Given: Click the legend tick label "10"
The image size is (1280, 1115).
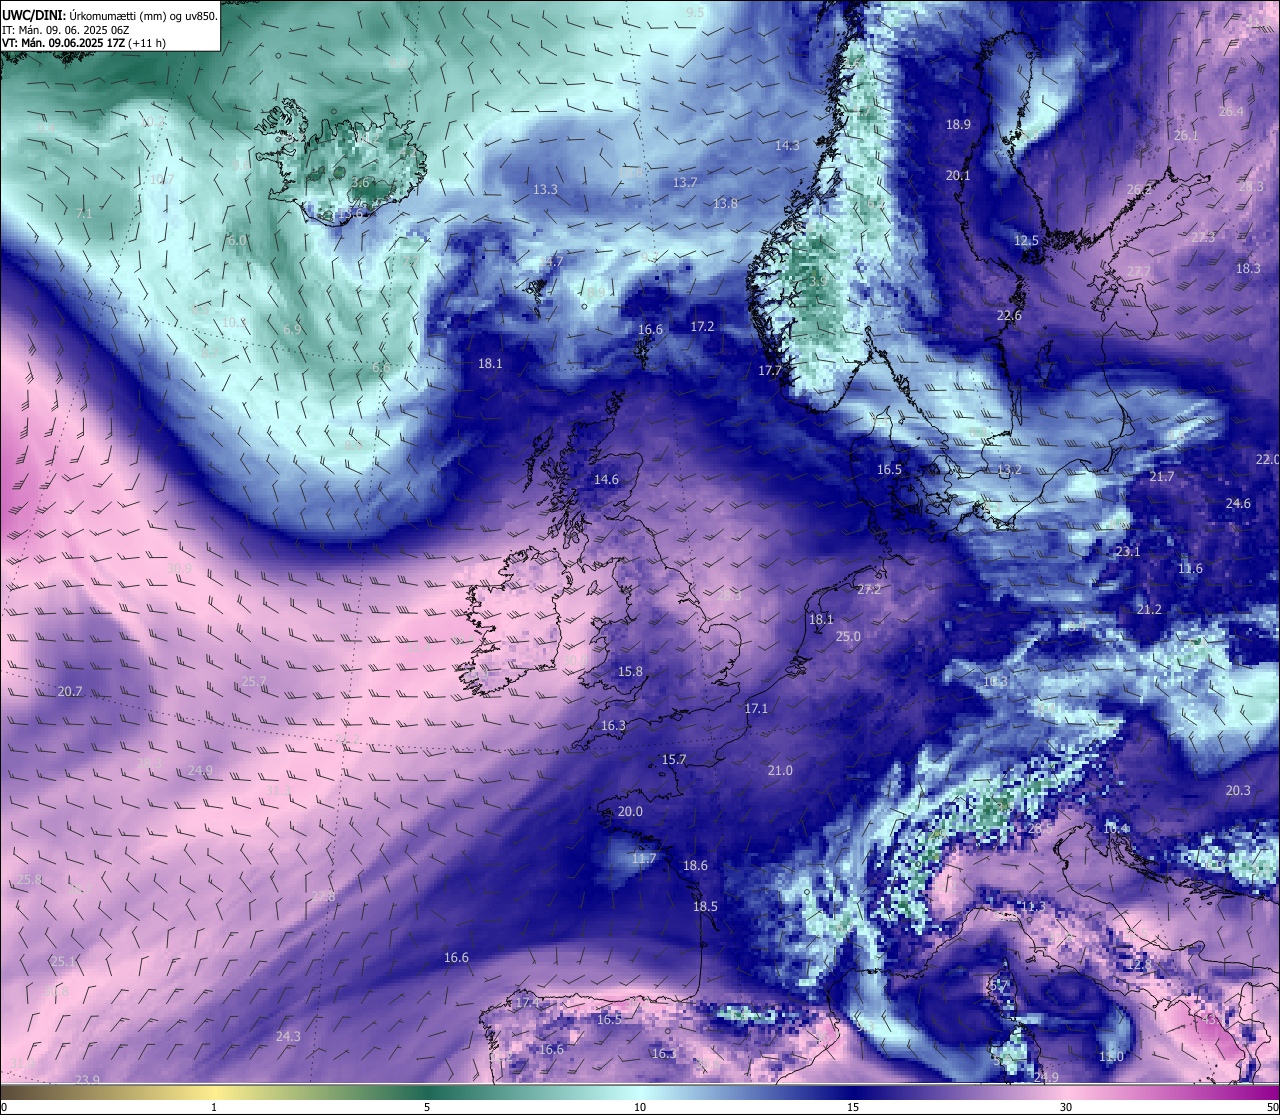Looking at the screenshot, I should (x=640, y=1107).
